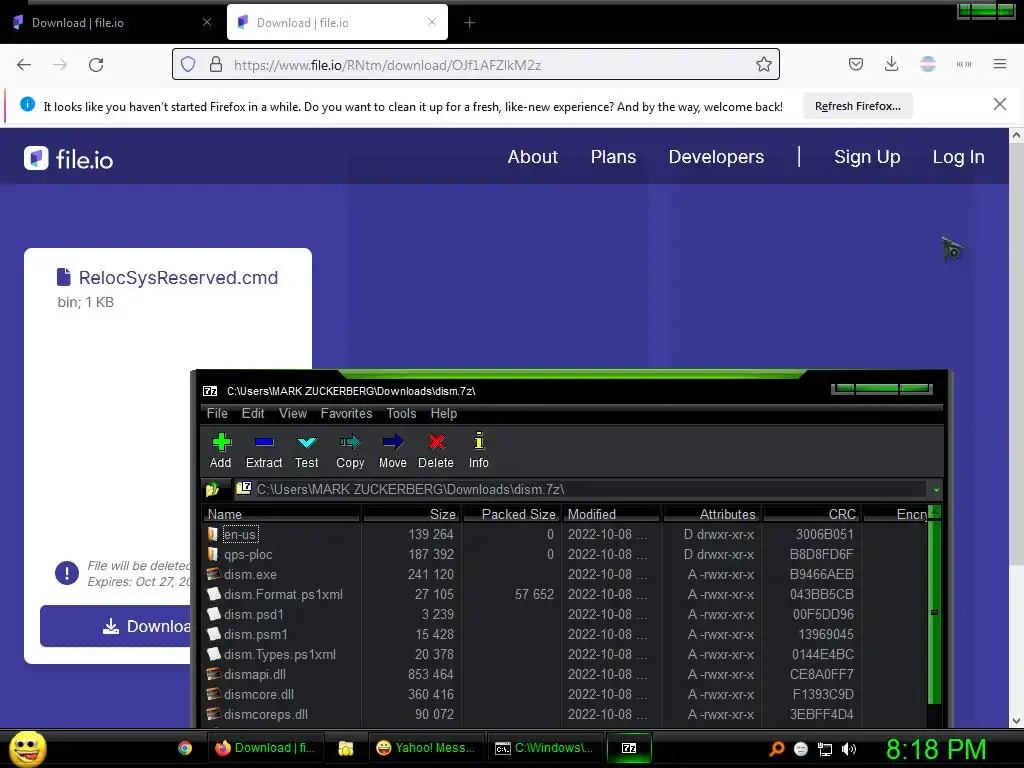Open the Firefox hamburger menu
The image size is (1024, 768).
(x=1000, y=64)
